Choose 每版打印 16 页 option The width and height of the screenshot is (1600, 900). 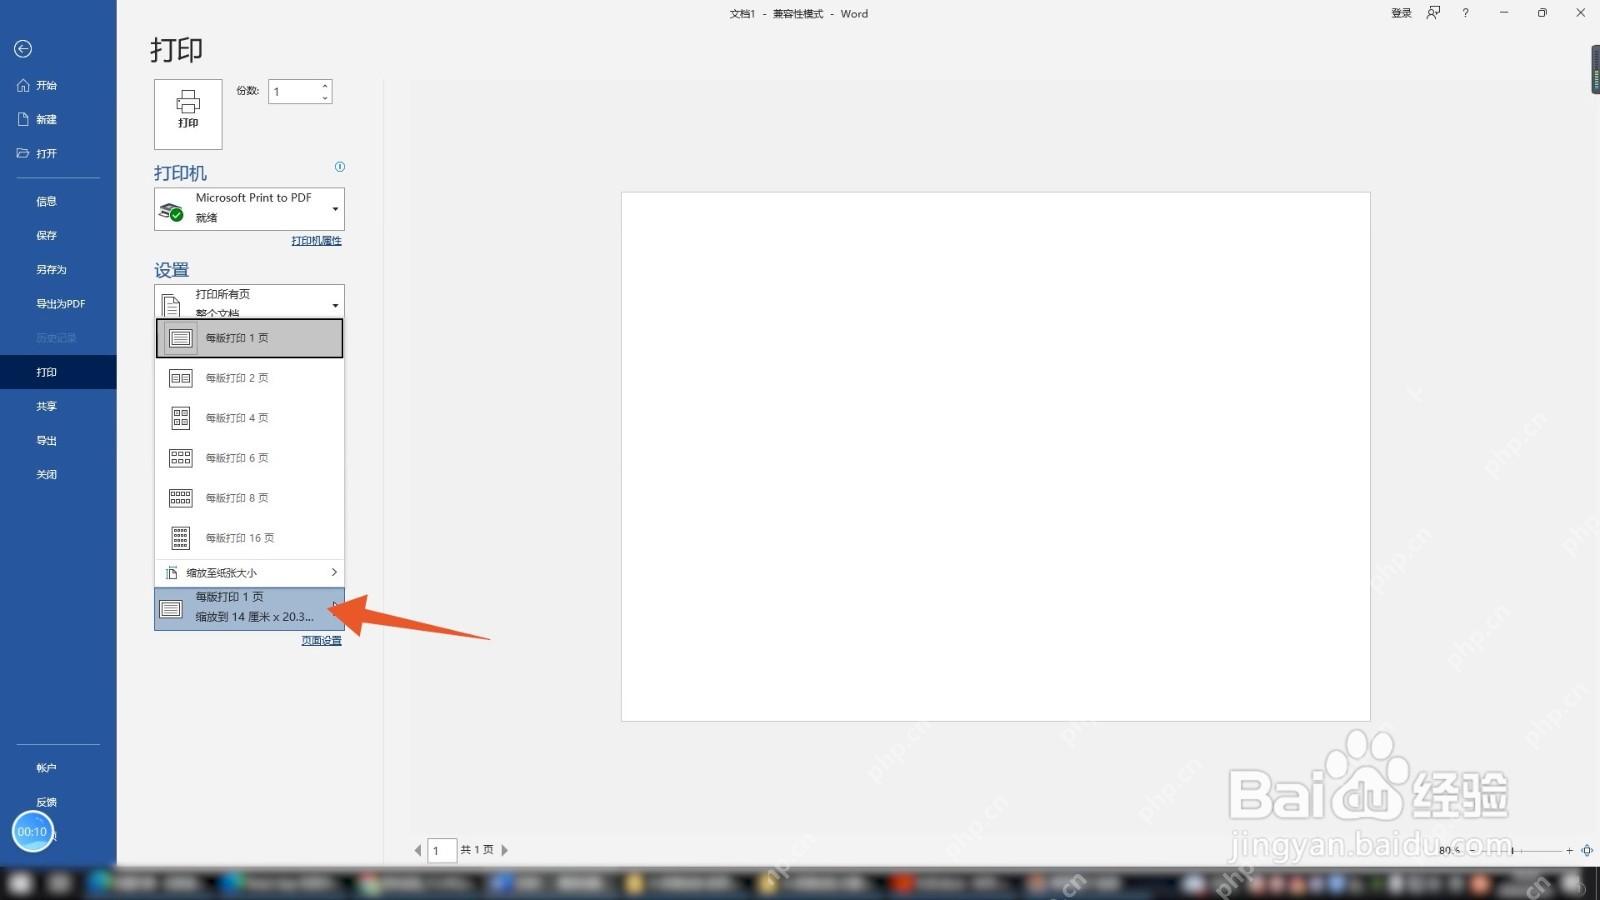pos(249,538)
